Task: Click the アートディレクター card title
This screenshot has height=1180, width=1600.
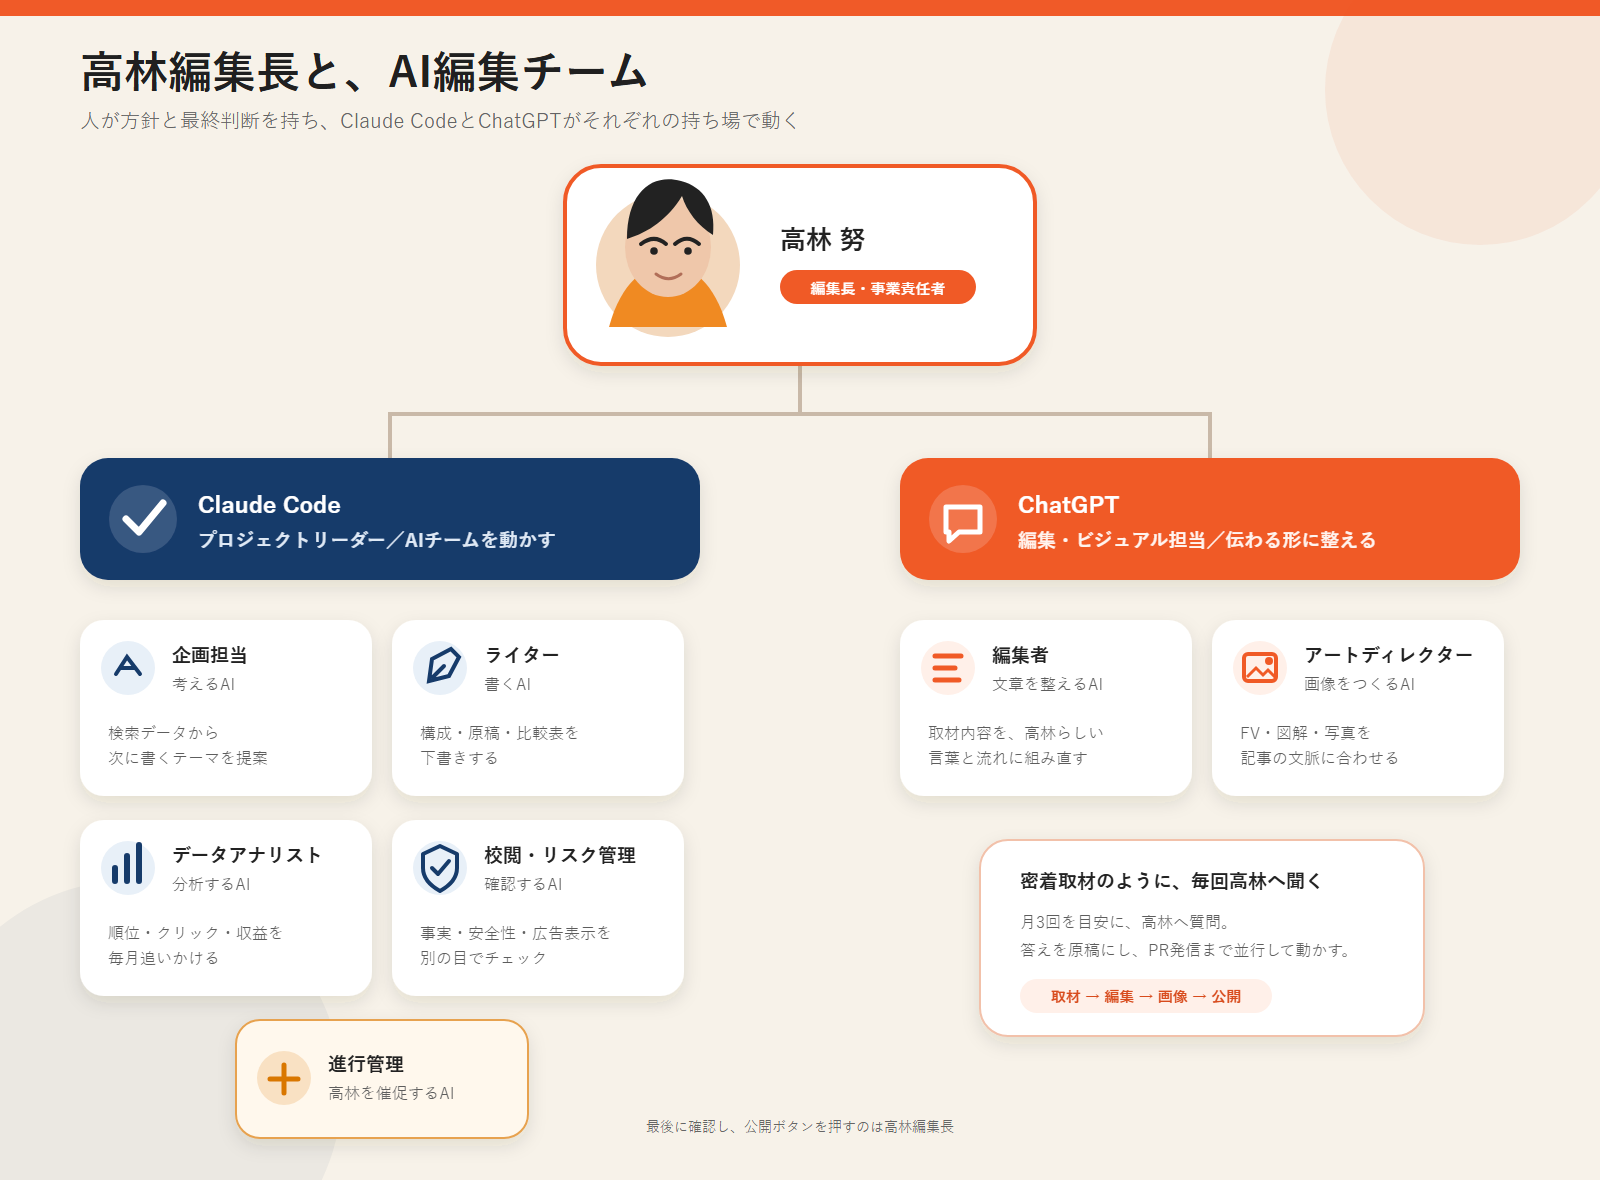Action: point(1388,655)
